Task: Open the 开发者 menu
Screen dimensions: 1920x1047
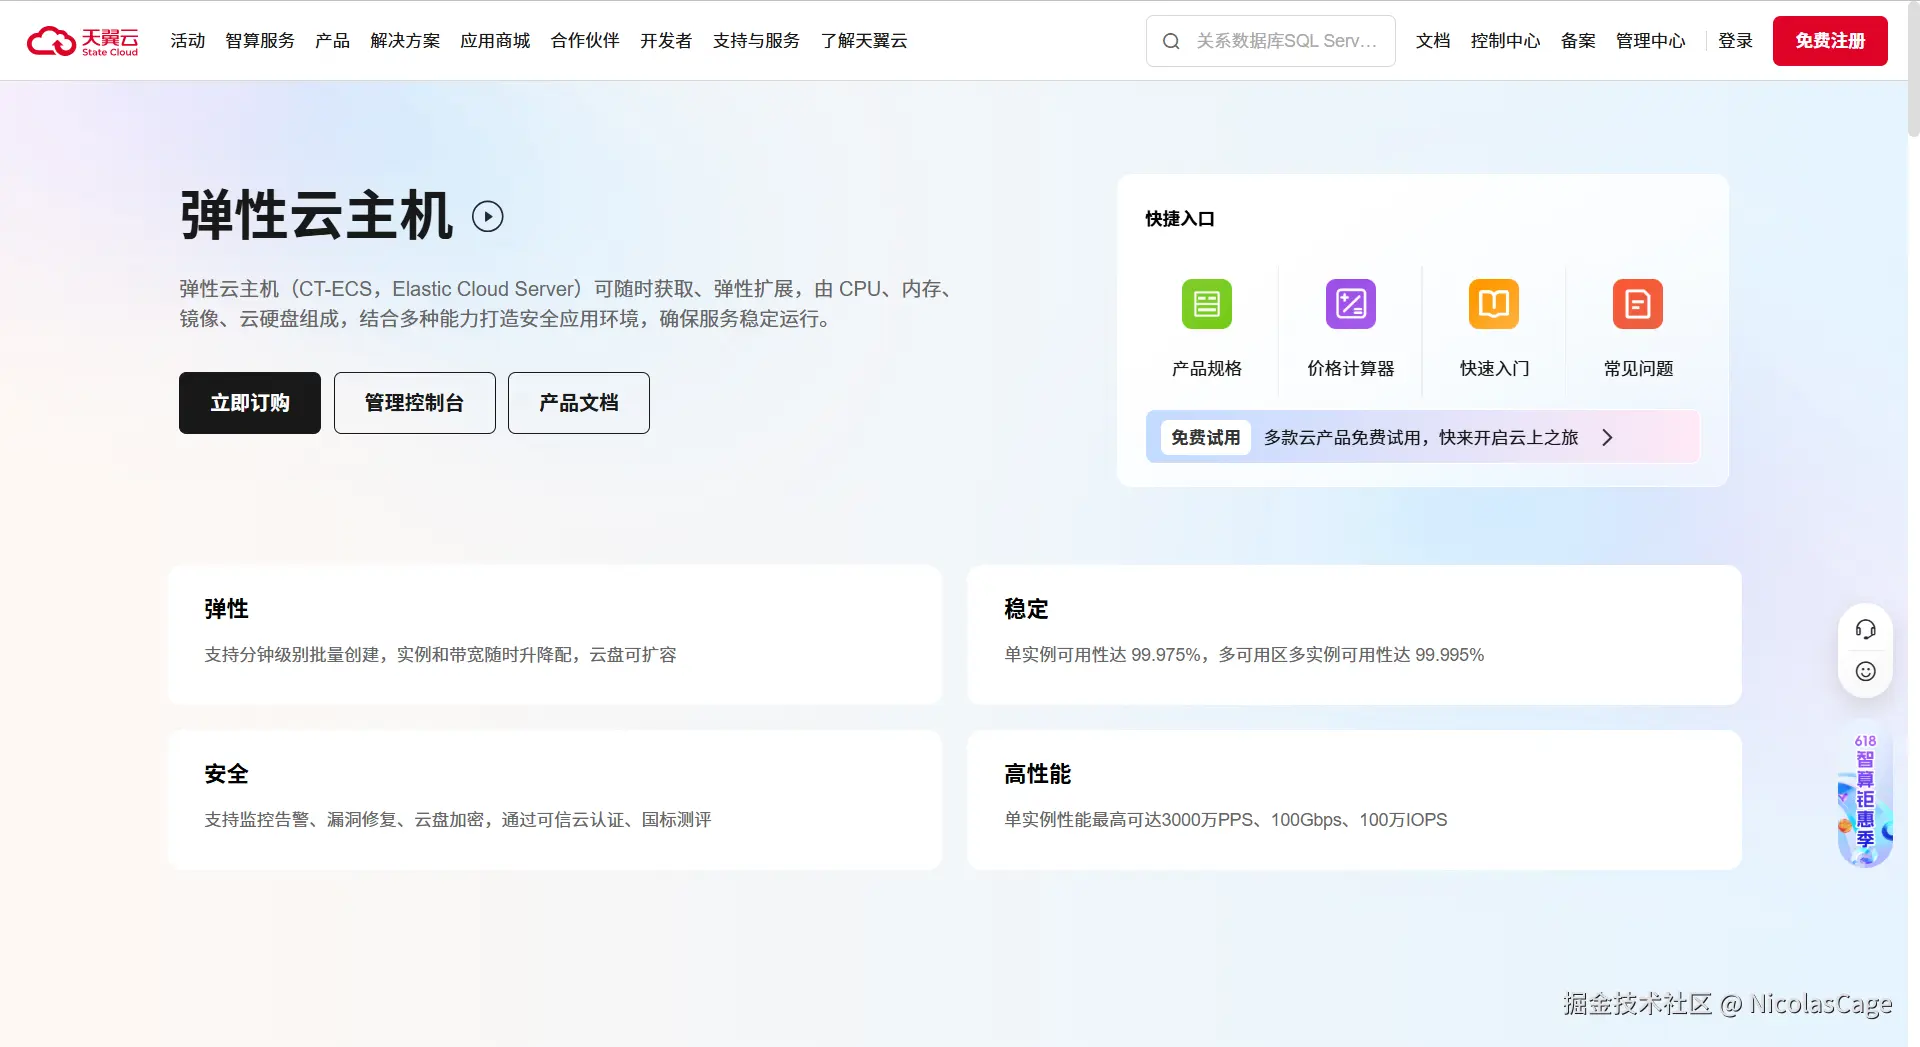Action: (666, 41)
